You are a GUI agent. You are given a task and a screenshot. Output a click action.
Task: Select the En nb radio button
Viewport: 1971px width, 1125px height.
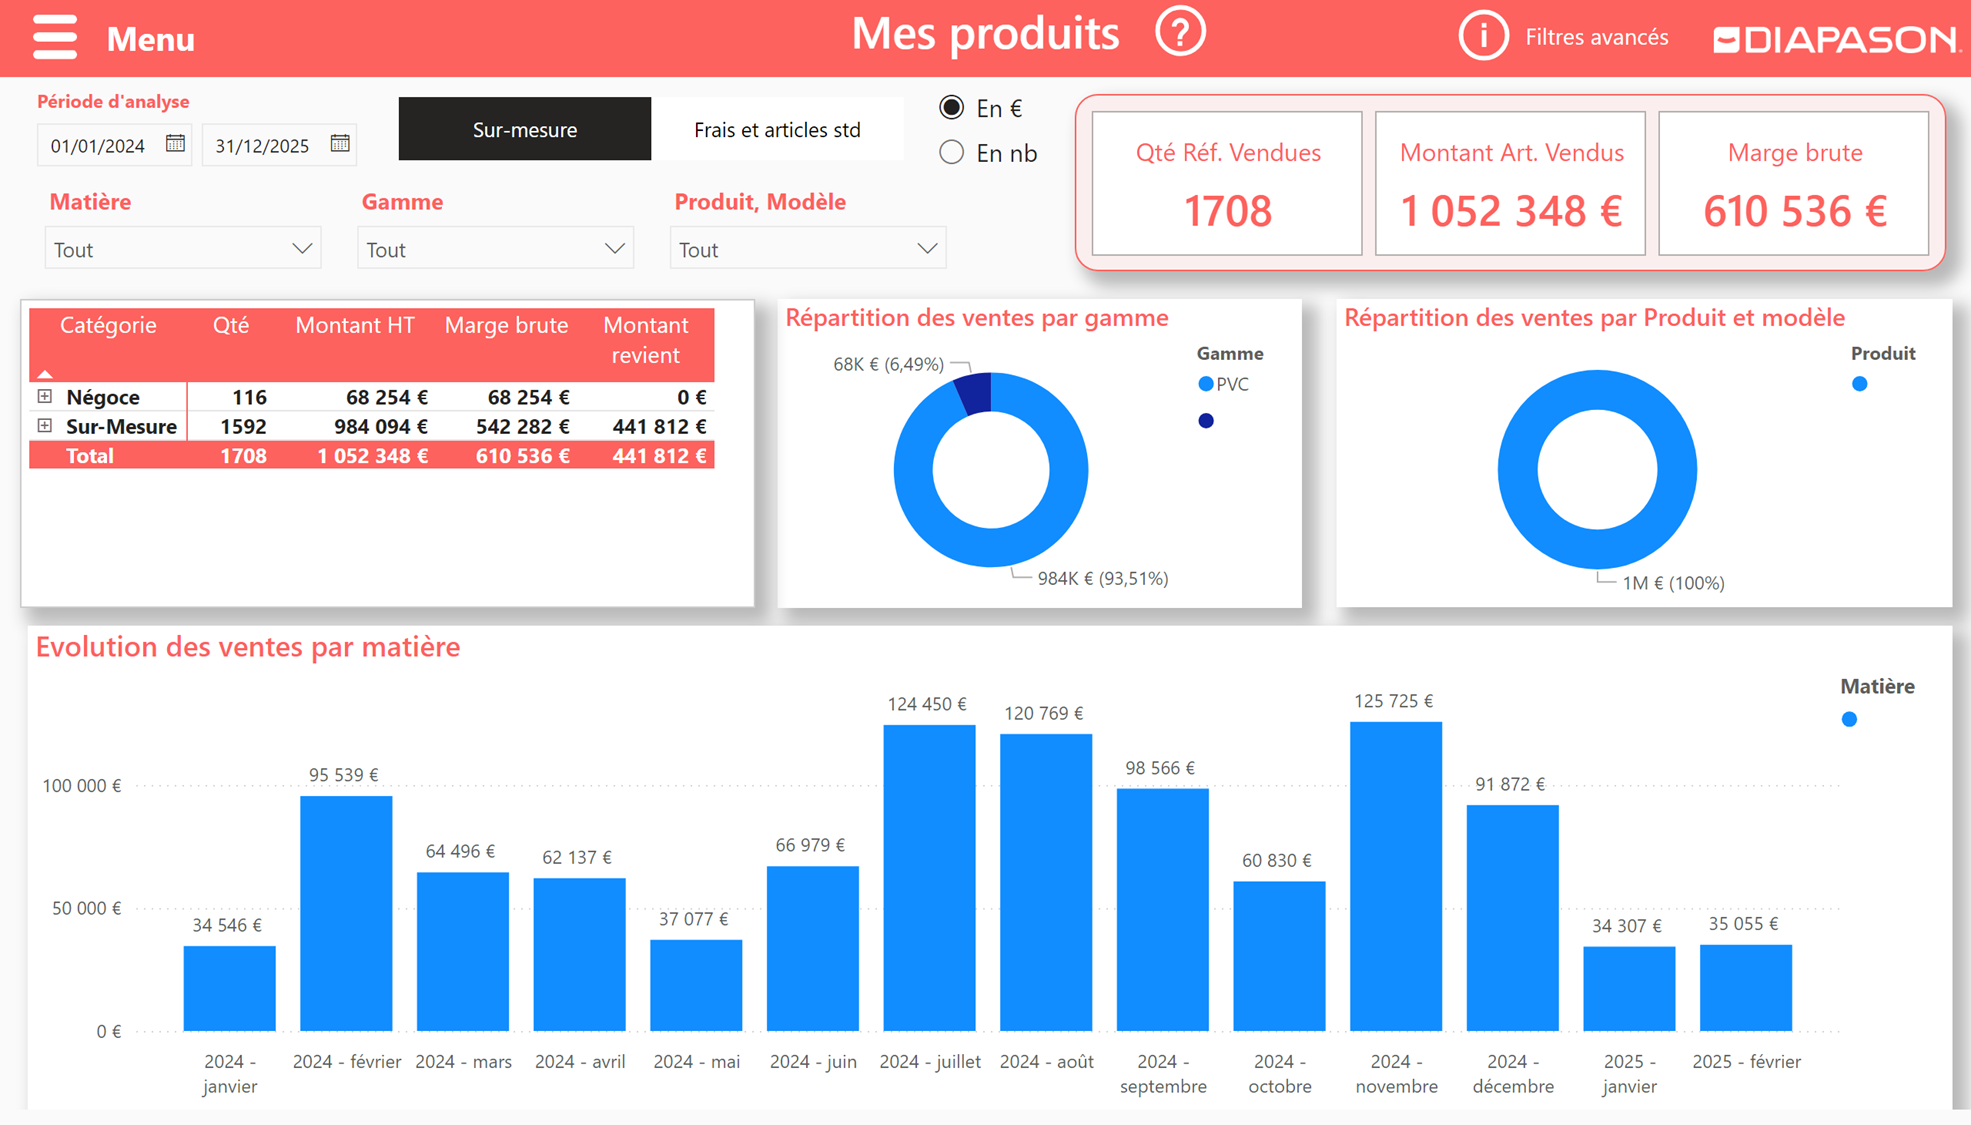tap(952, 153)
